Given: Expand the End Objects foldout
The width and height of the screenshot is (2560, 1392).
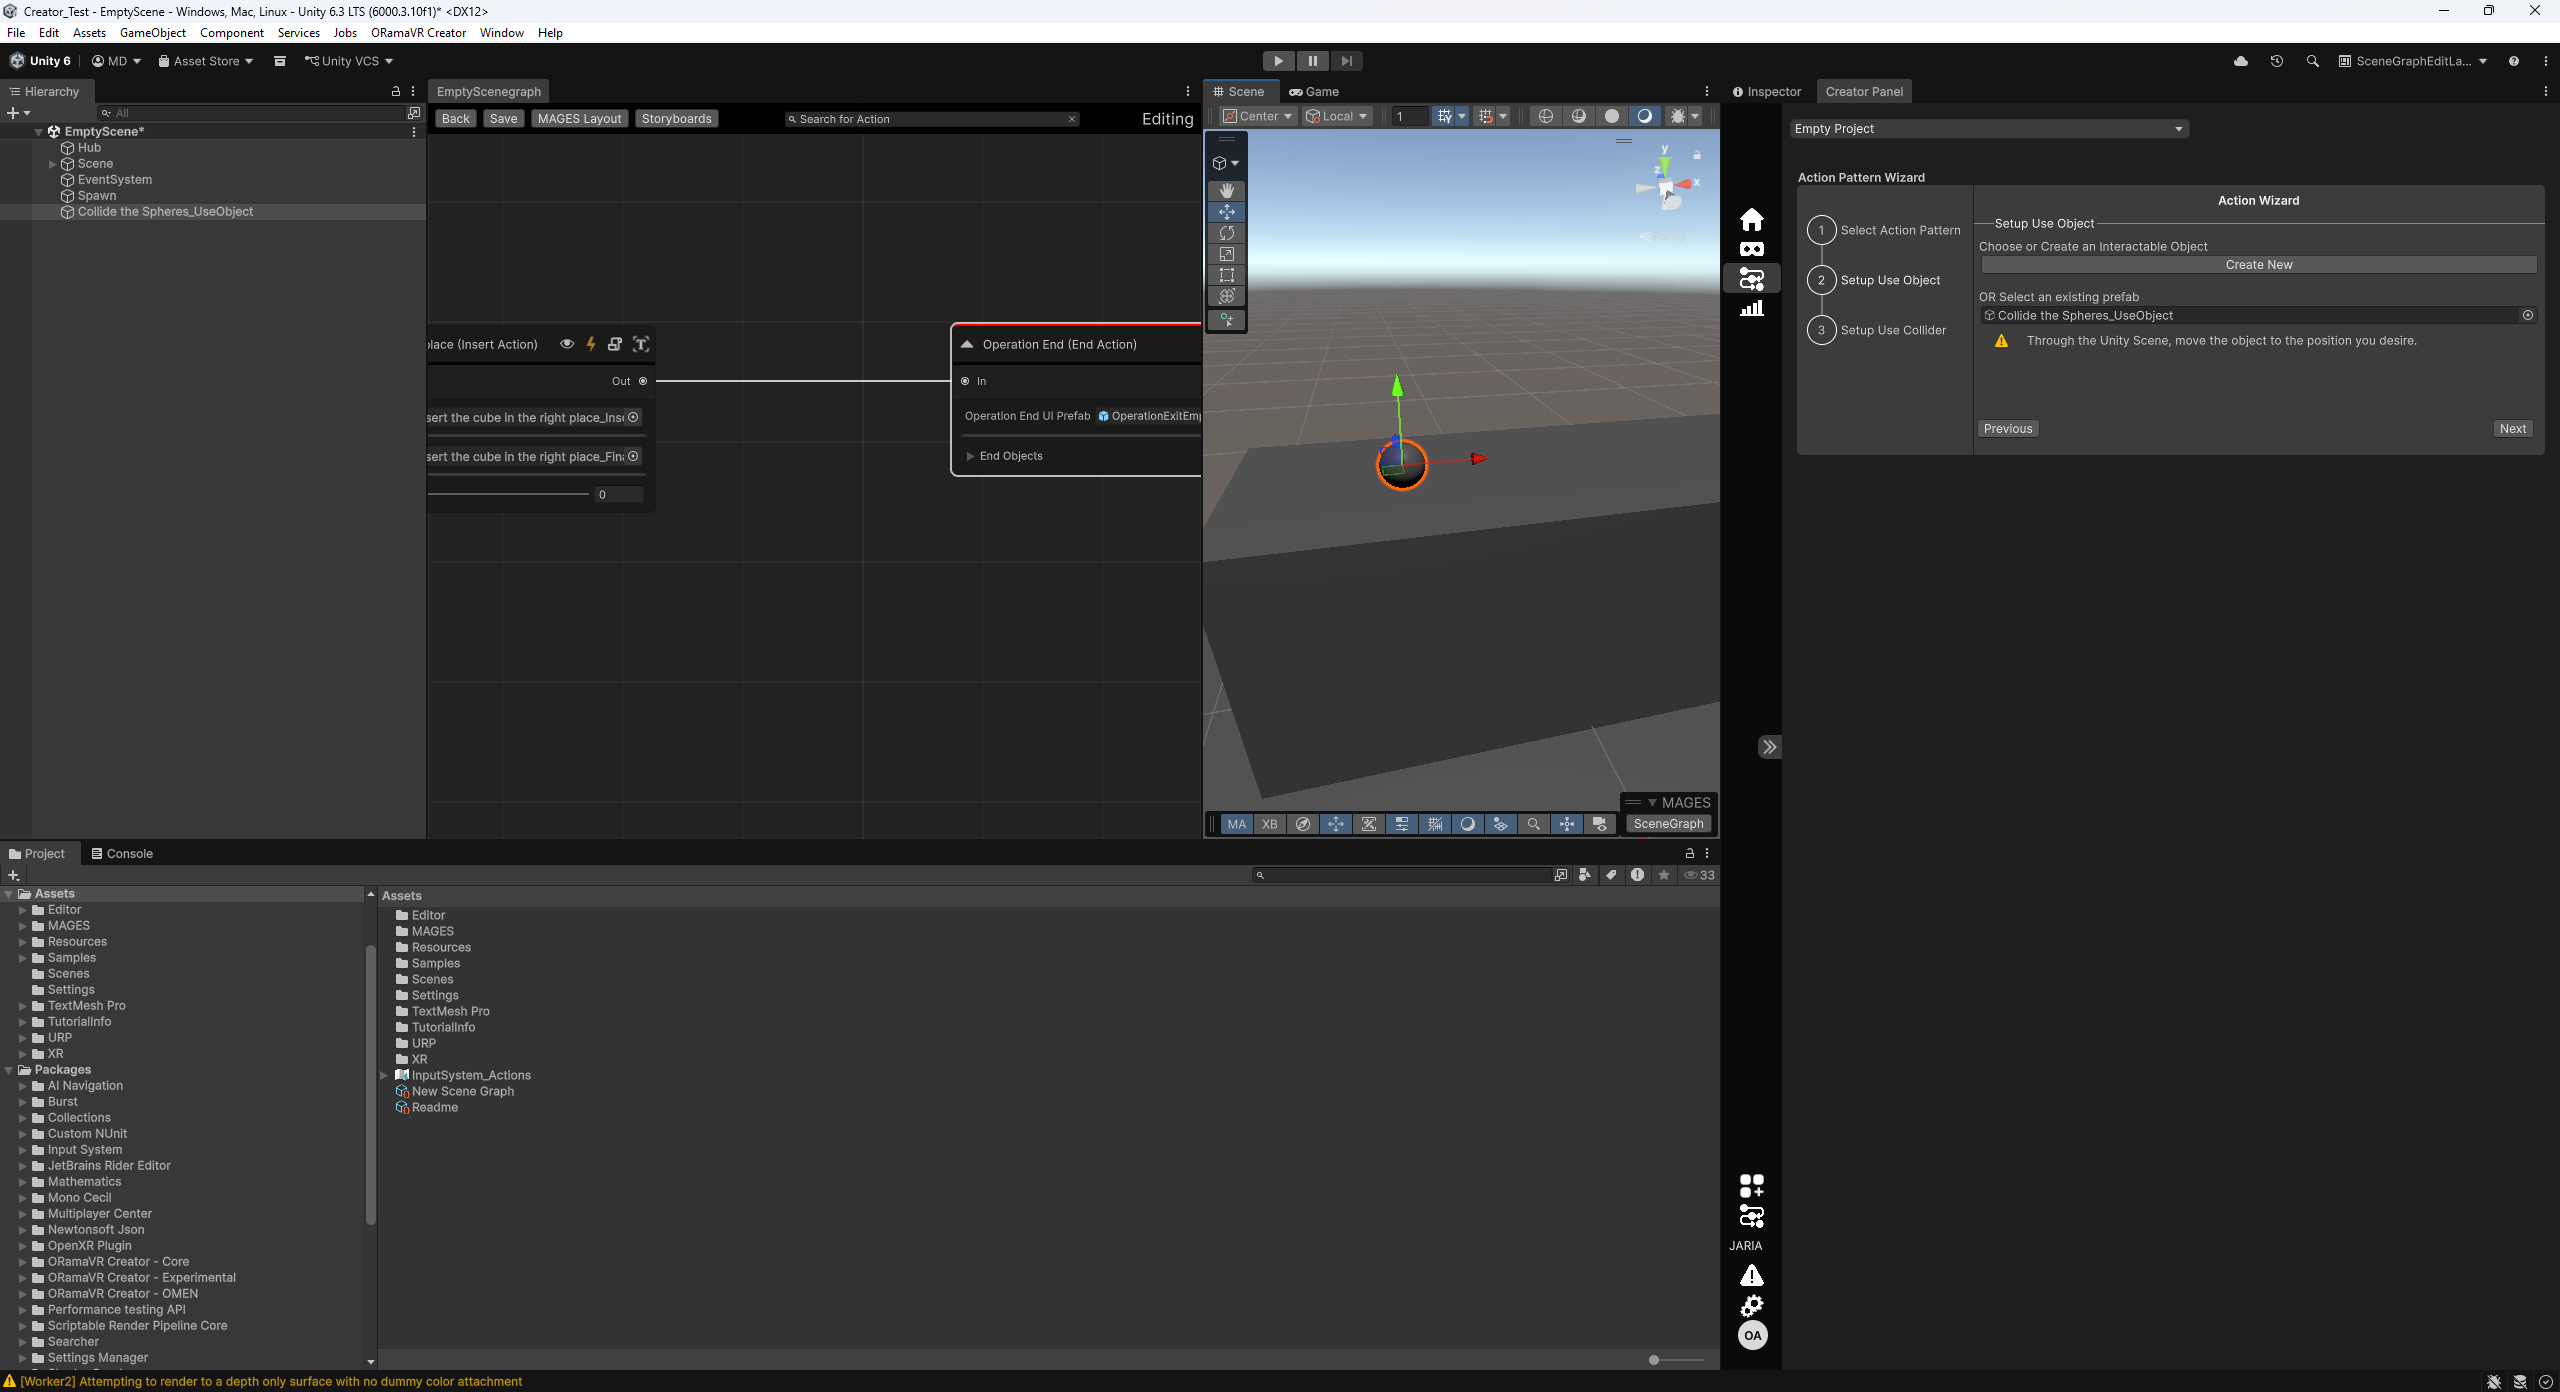Looking at the screenshot, I should click(x=970, y=456).
